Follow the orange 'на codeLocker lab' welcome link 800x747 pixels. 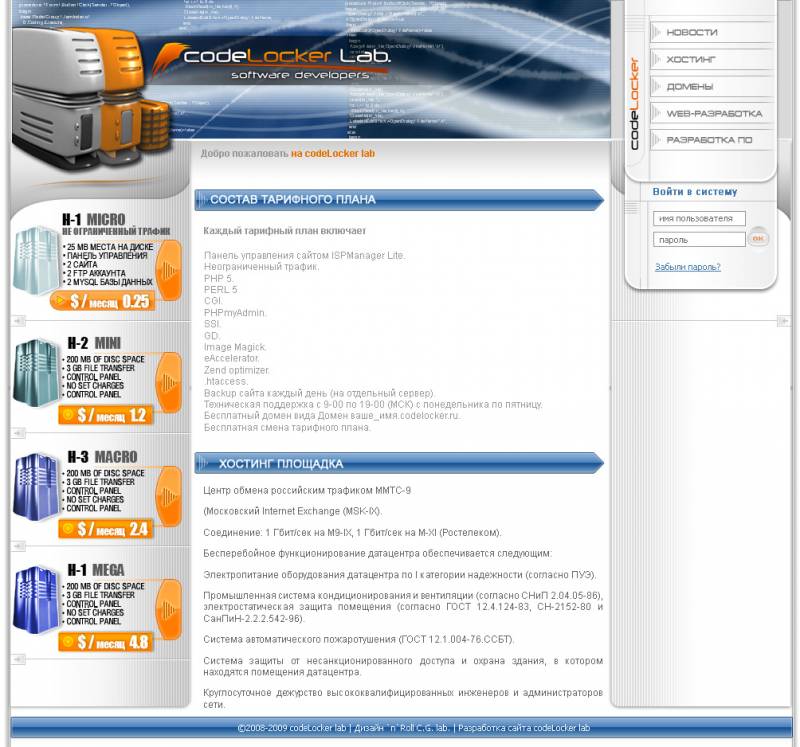coord(333,154)
